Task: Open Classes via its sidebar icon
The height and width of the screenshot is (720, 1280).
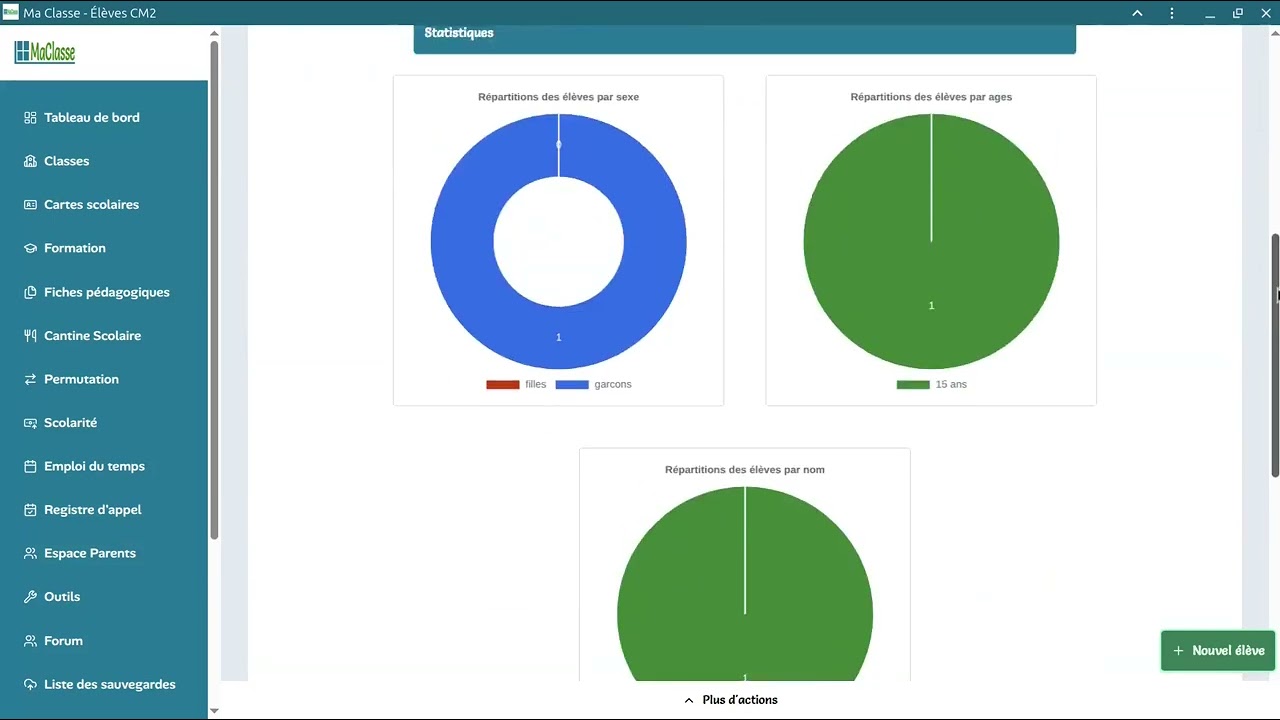Action: (30, 161)
